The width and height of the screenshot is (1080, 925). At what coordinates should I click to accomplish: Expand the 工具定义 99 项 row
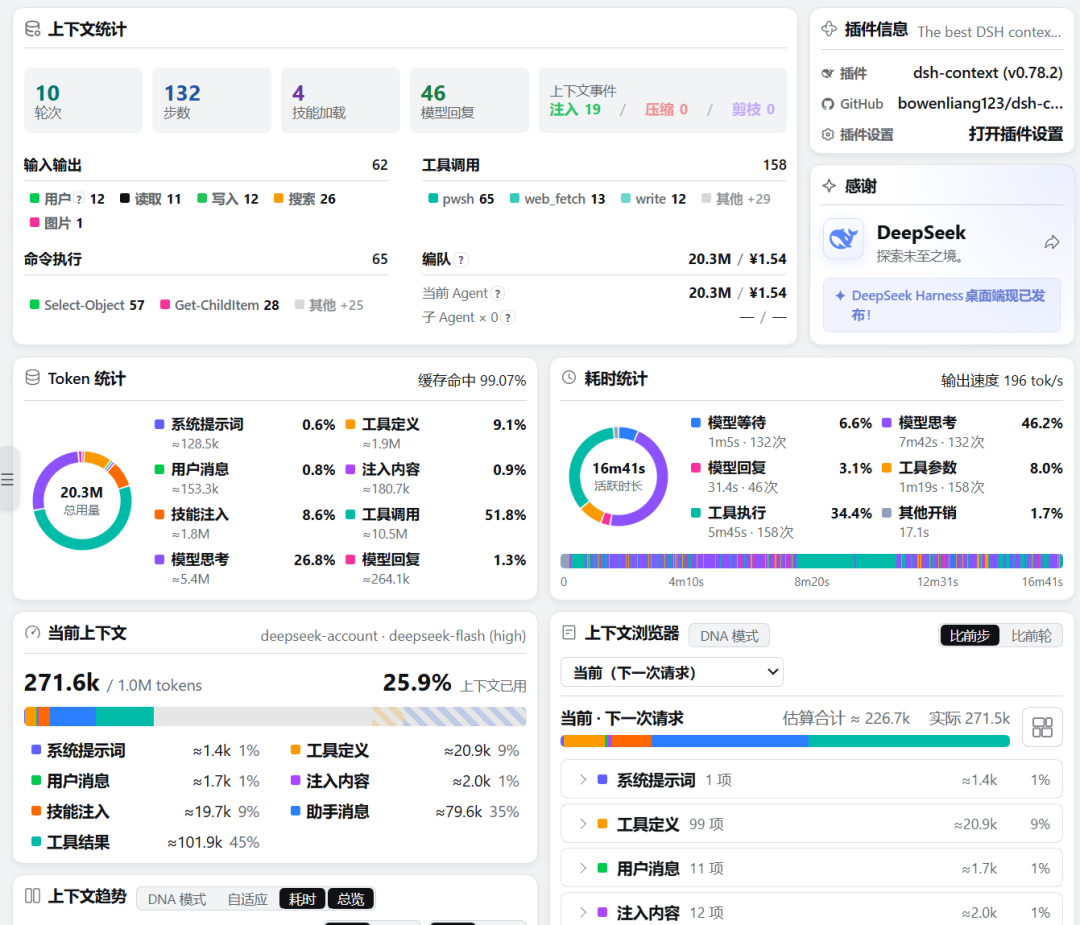[811, 824]
